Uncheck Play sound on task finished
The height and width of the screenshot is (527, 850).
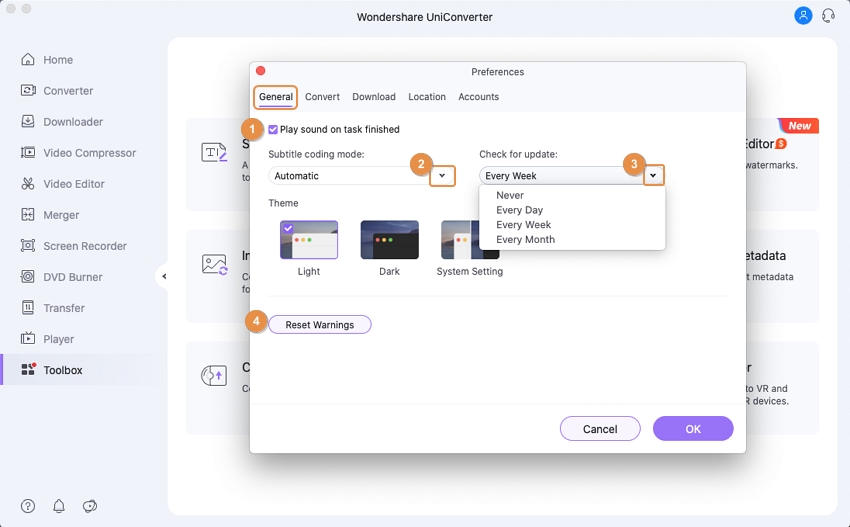click(273, 130)
